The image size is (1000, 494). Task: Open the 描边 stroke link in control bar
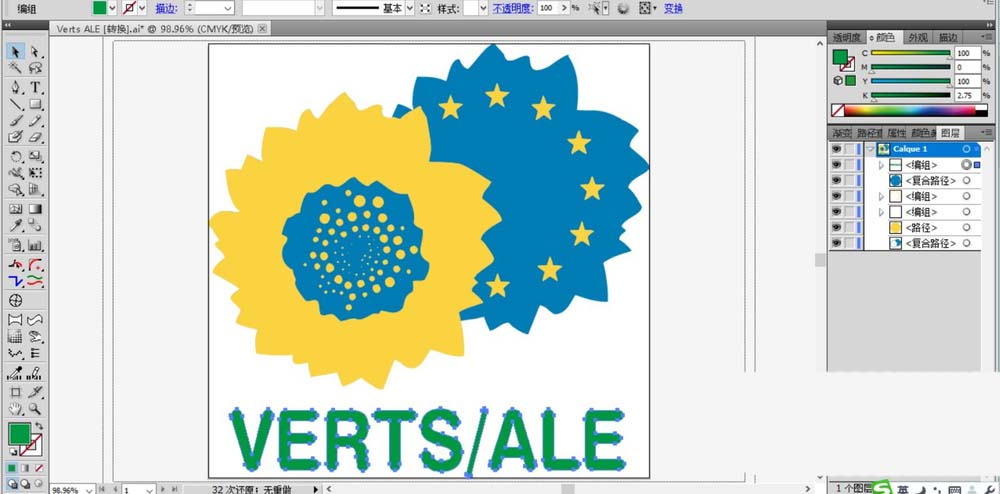[166, 8]
